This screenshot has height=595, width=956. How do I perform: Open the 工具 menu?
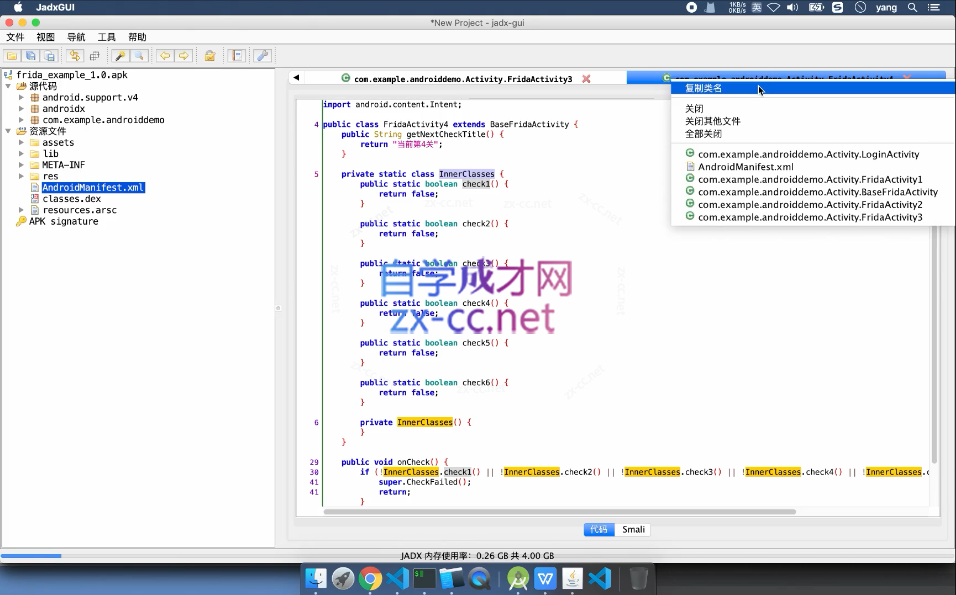click(107, 37)
